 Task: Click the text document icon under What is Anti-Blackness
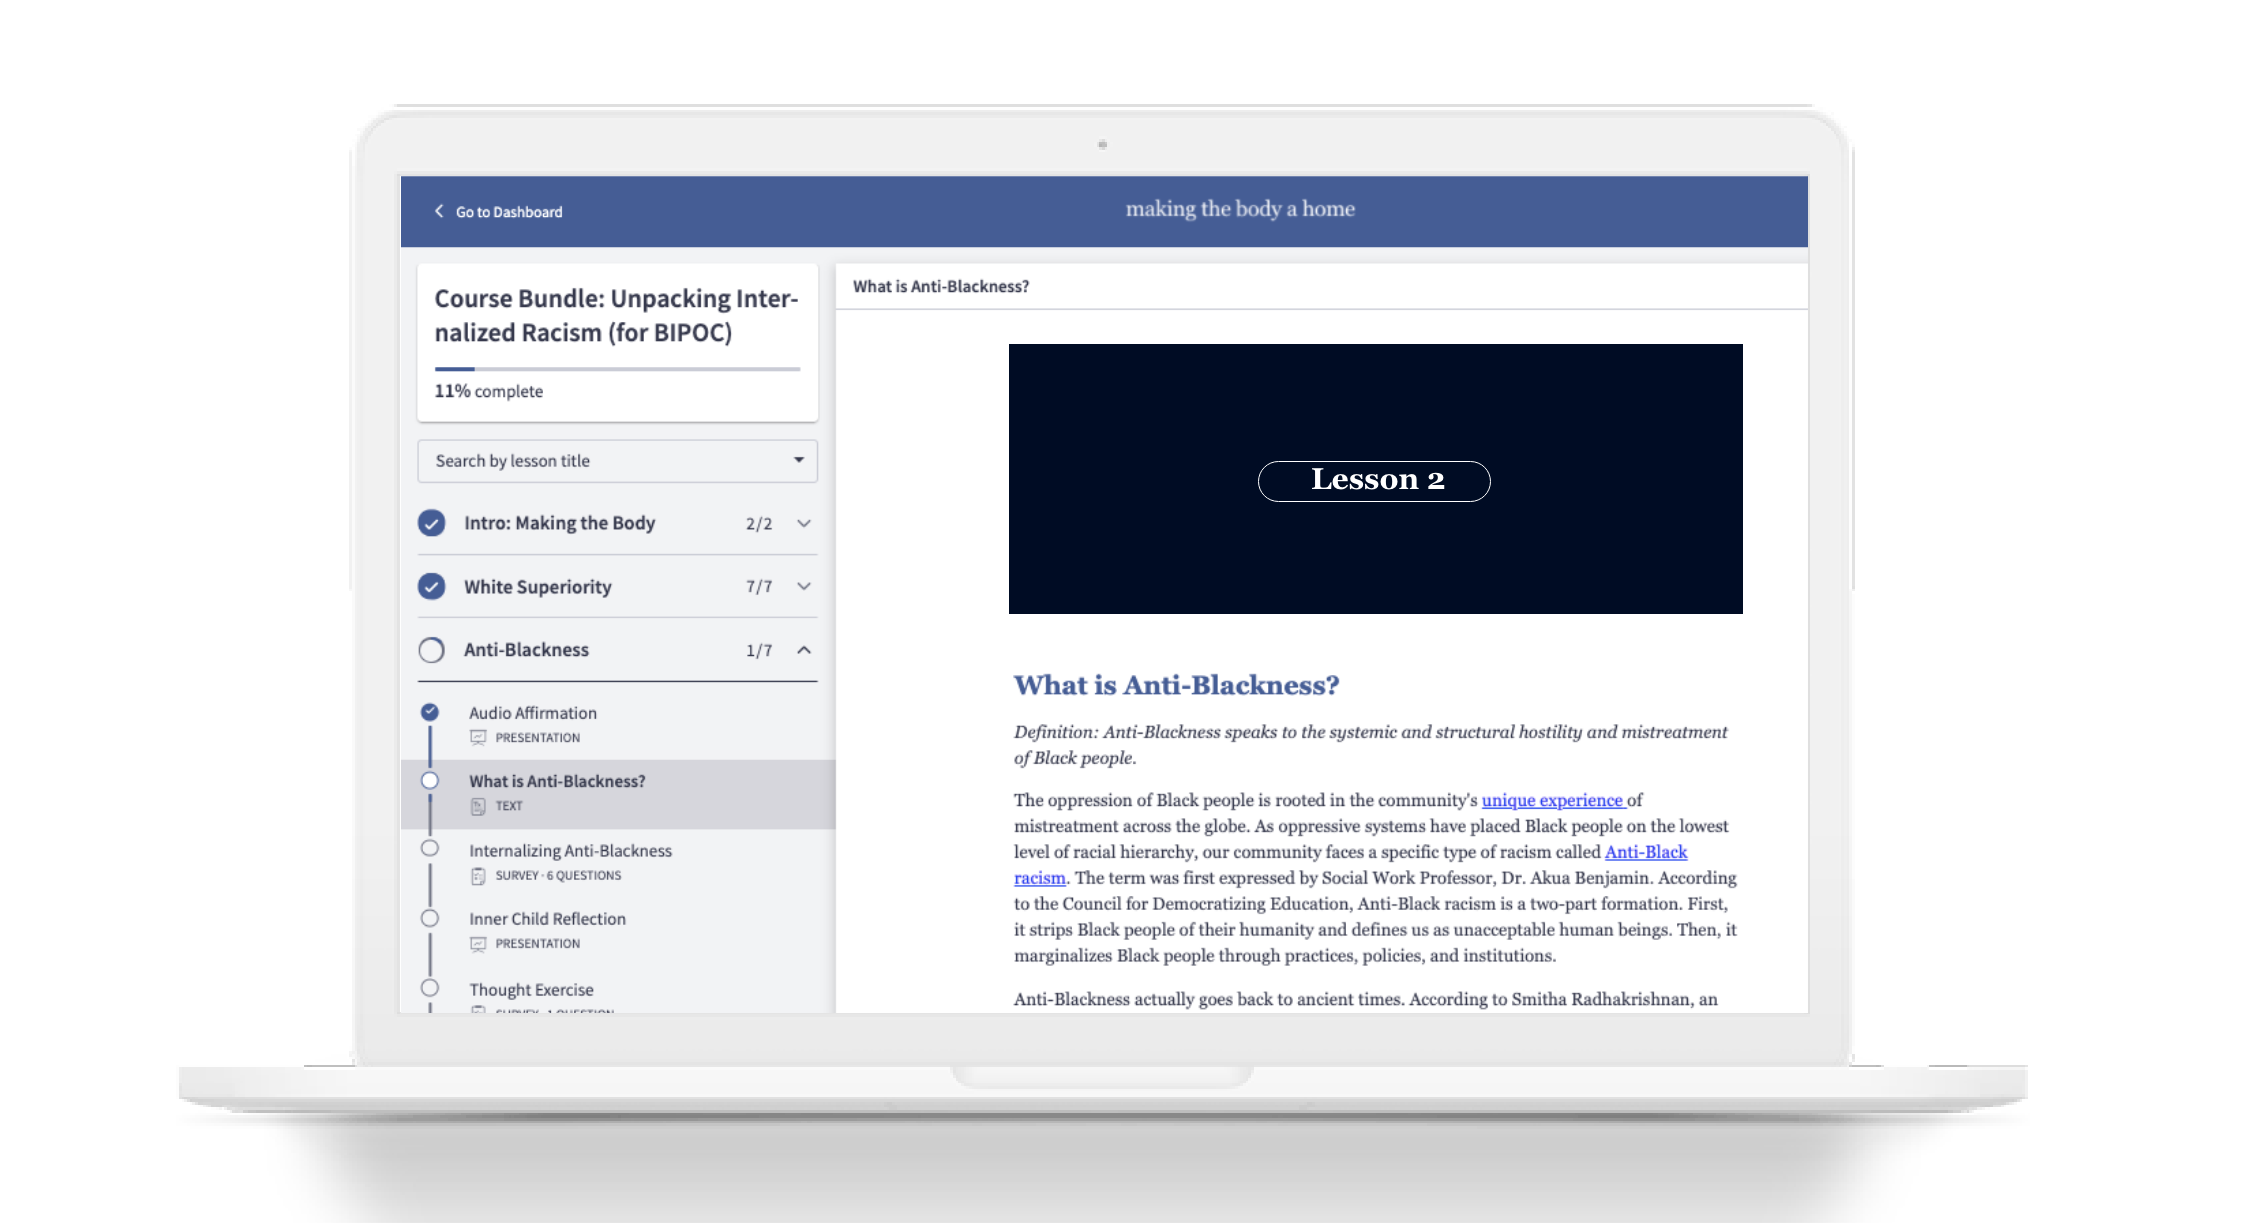click(478, 806)
